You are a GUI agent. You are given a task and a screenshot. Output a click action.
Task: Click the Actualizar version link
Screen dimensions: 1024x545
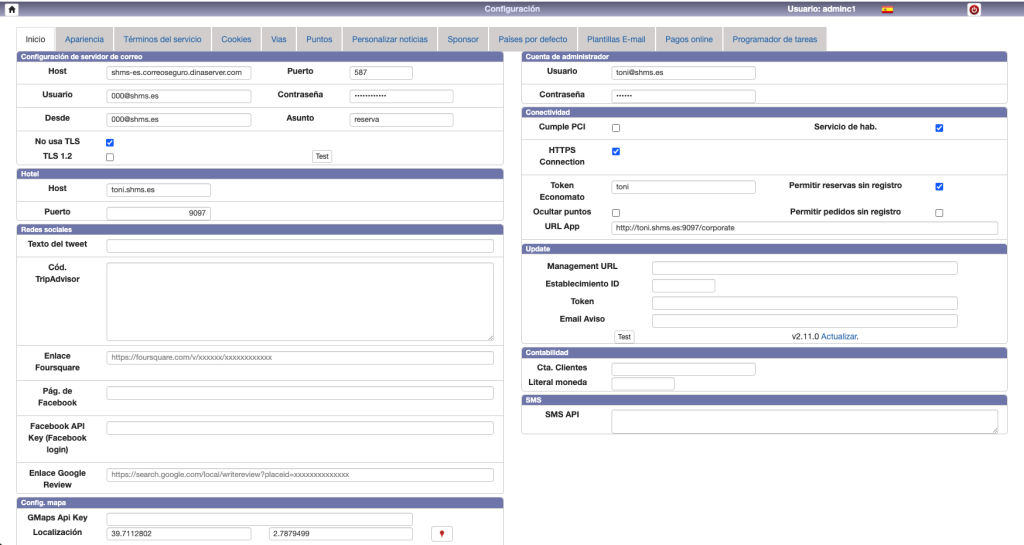click(x=839, y=337)
